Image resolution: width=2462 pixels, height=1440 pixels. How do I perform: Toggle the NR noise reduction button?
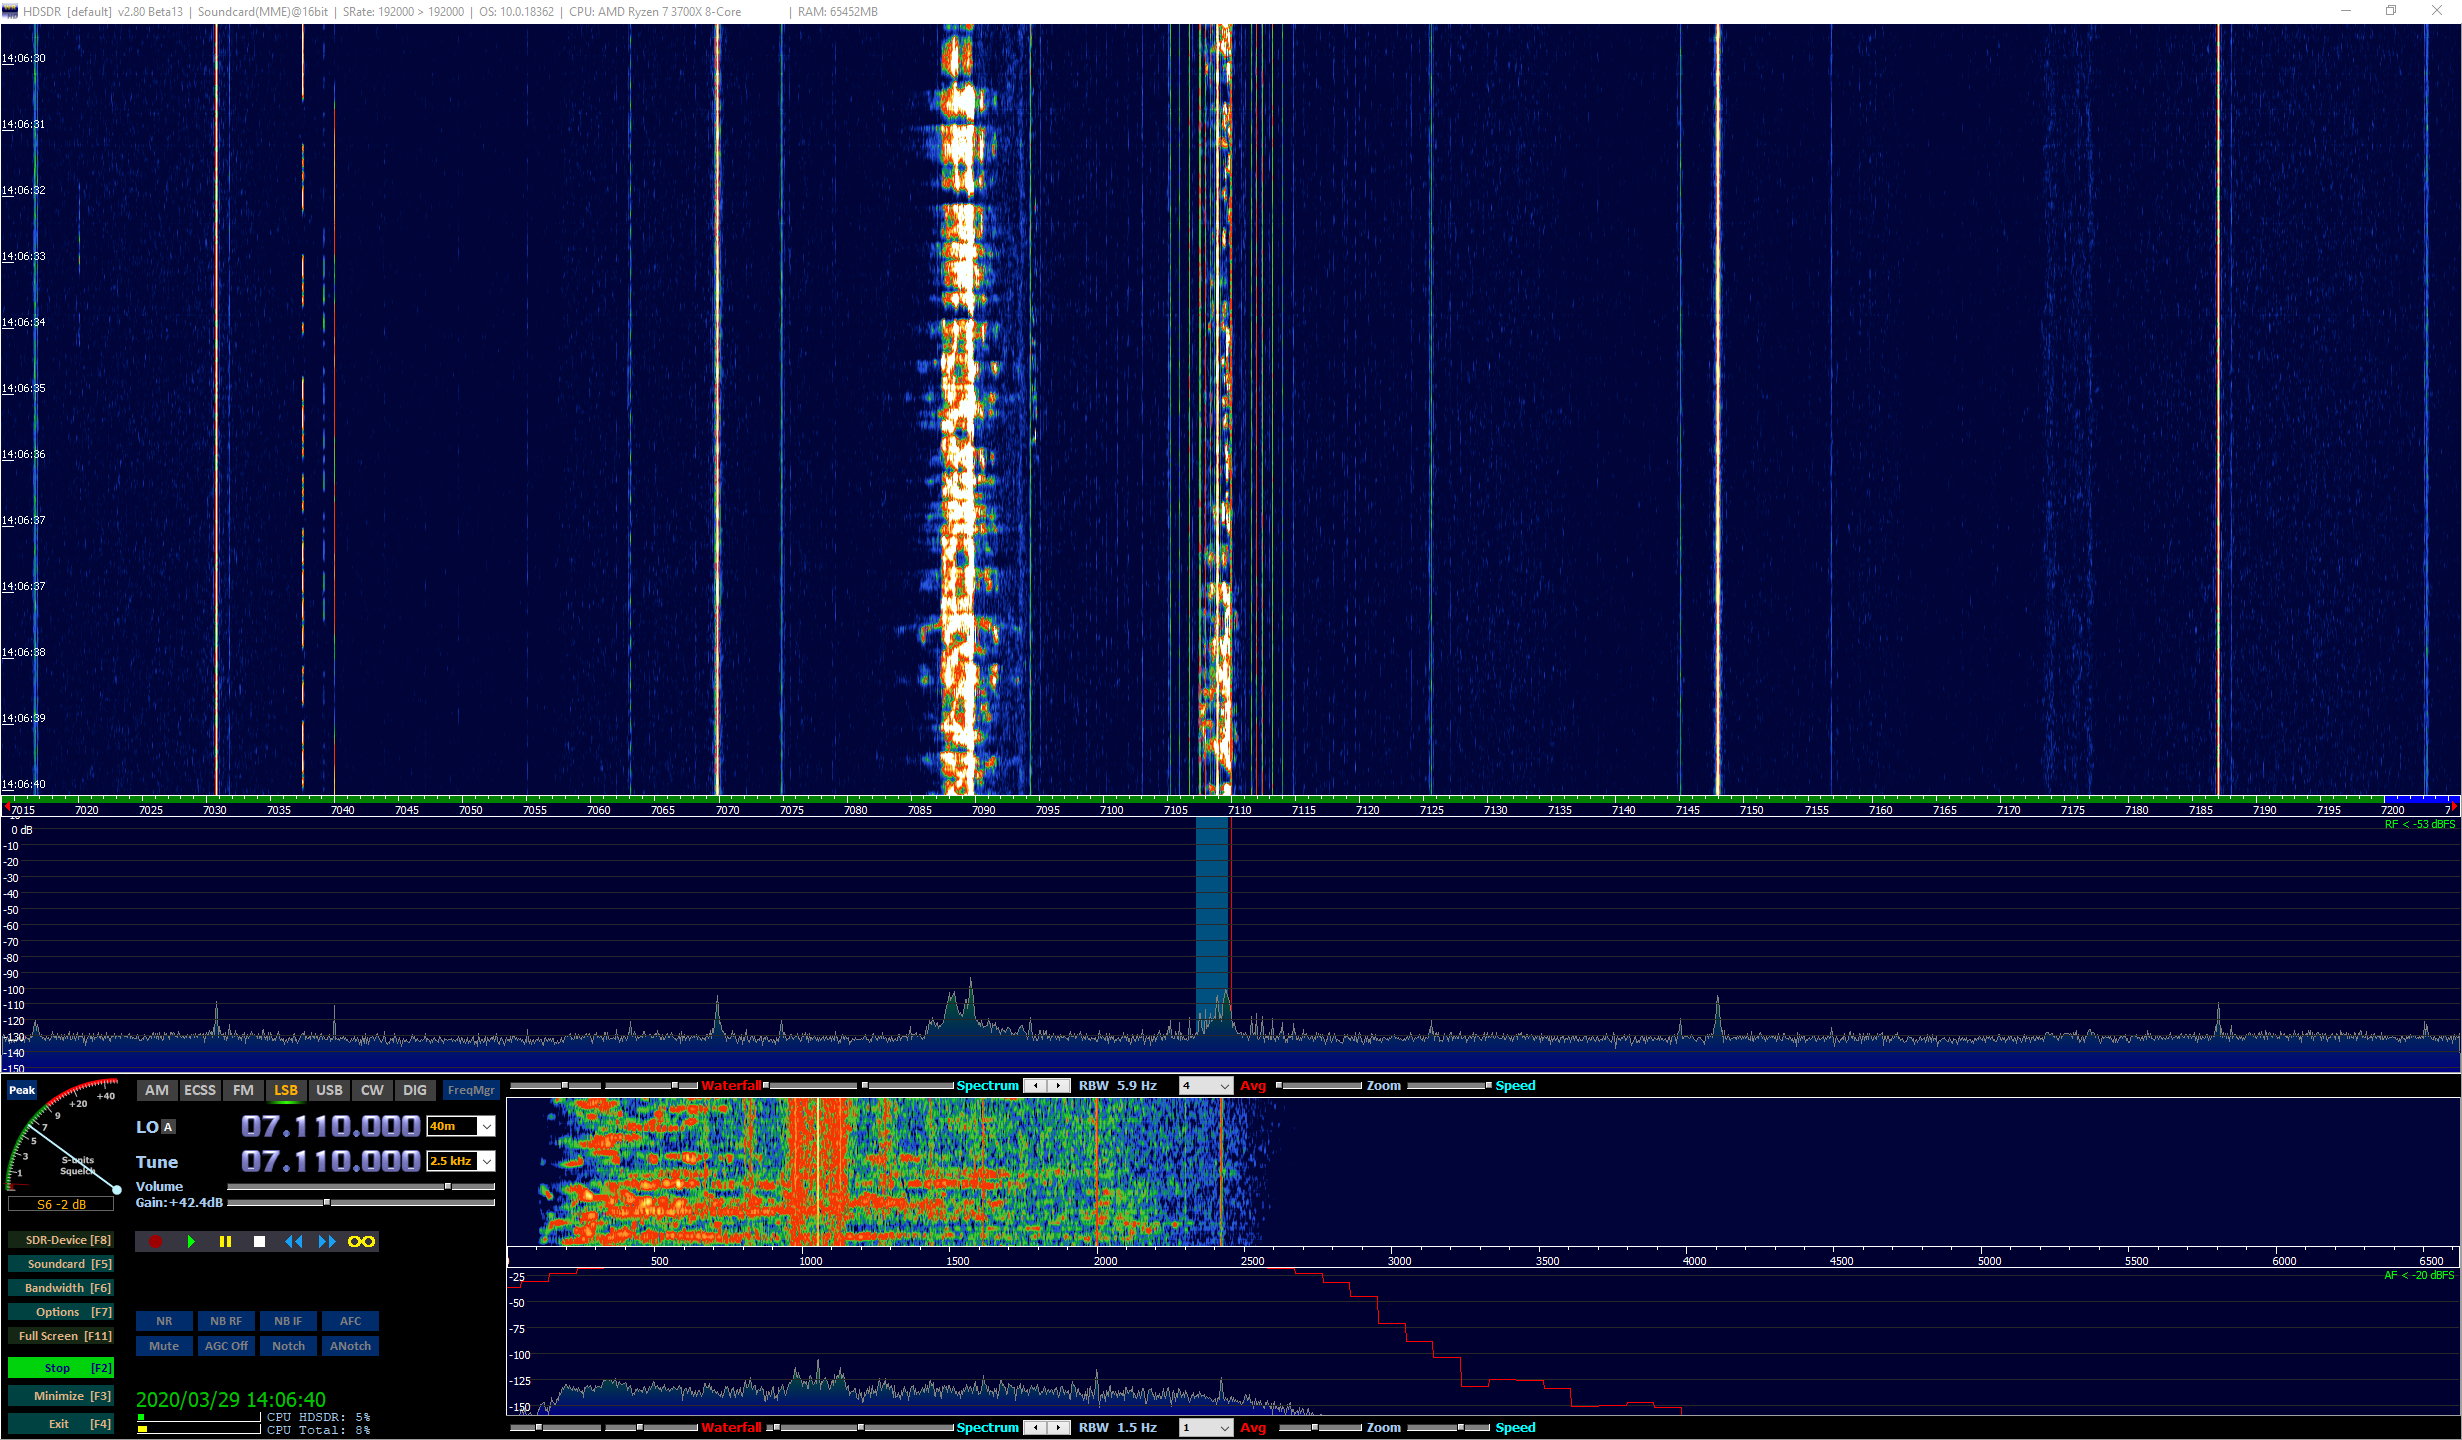click(x=163, y=1320)
